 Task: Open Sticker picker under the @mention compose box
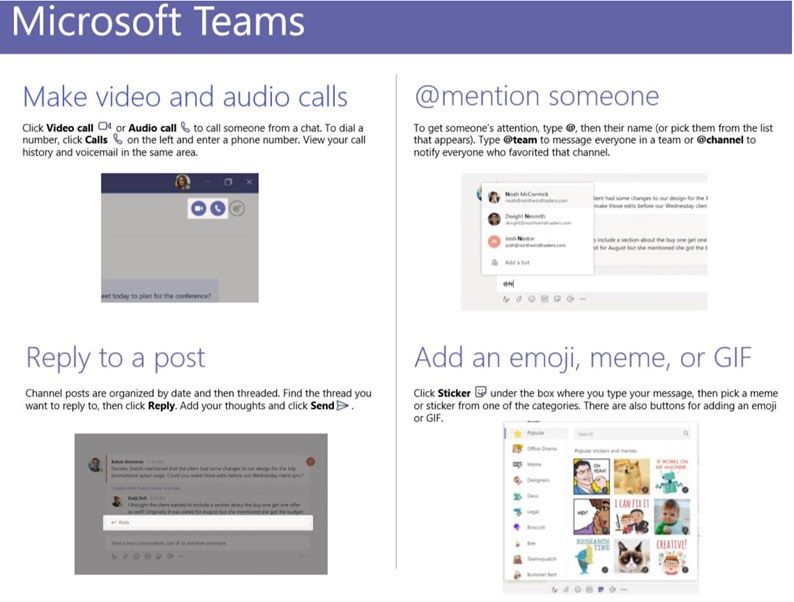(x=557, y=299)
